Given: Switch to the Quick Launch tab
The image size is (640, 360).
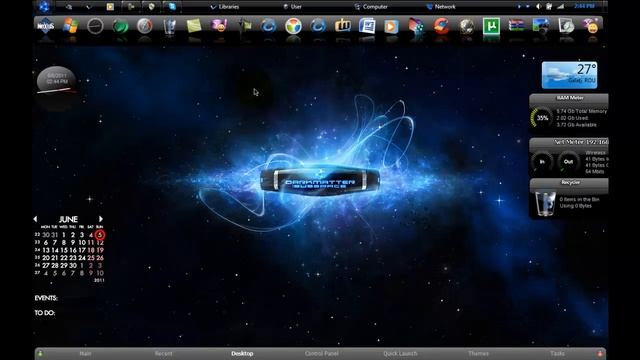Looking at the screenshot, I should (x=400, y=353).
